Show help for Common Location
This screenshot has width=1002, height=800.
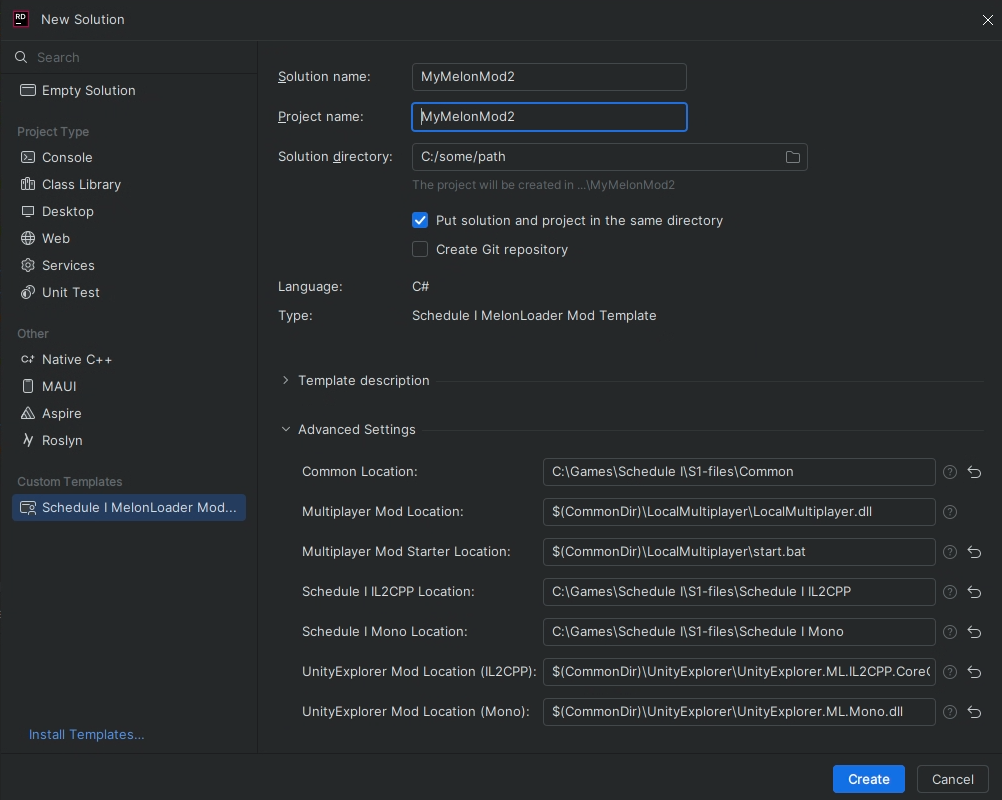[x=950, y=472]
